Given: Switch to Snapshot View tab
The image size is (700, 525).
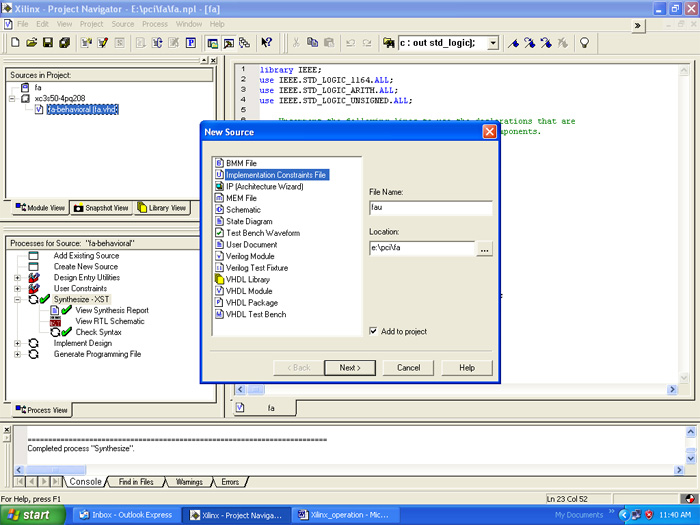Looking at the screenshot, I should (101, 208).
